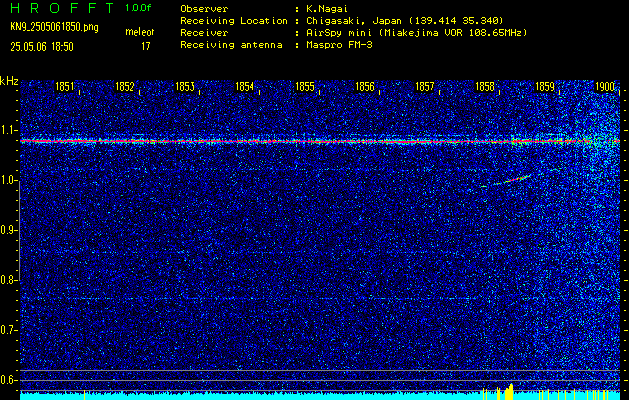Click the meteor count label
This screenshot has height=400, width=629.
pos(140,32)
